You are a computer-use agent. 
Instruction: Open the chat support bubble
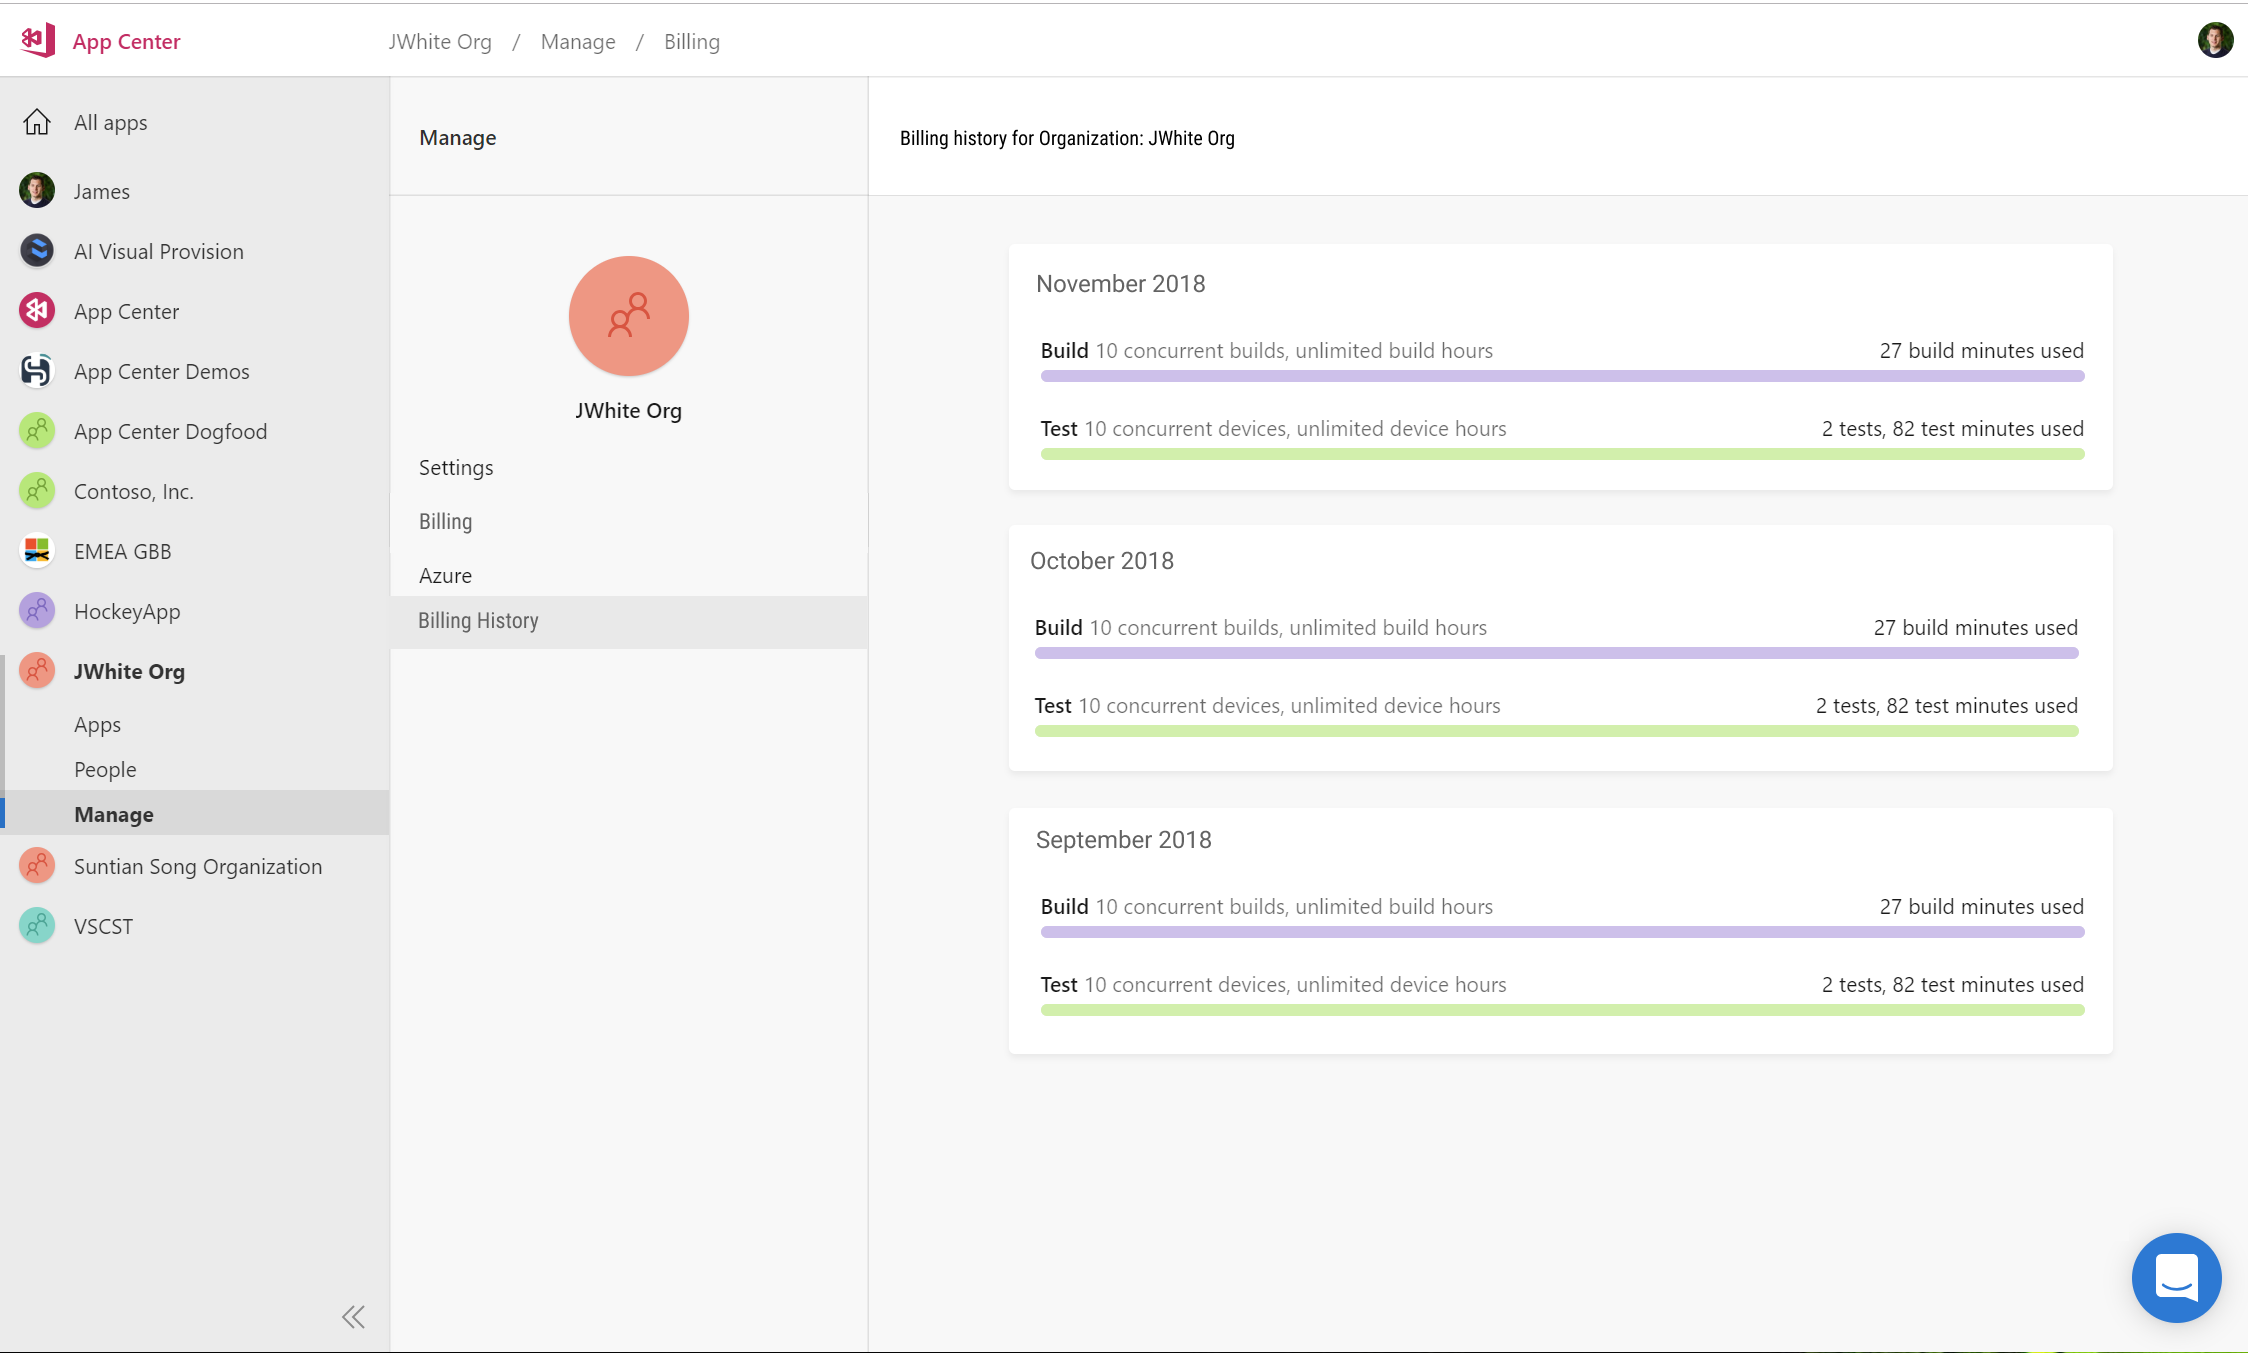pos(2177,1277)
